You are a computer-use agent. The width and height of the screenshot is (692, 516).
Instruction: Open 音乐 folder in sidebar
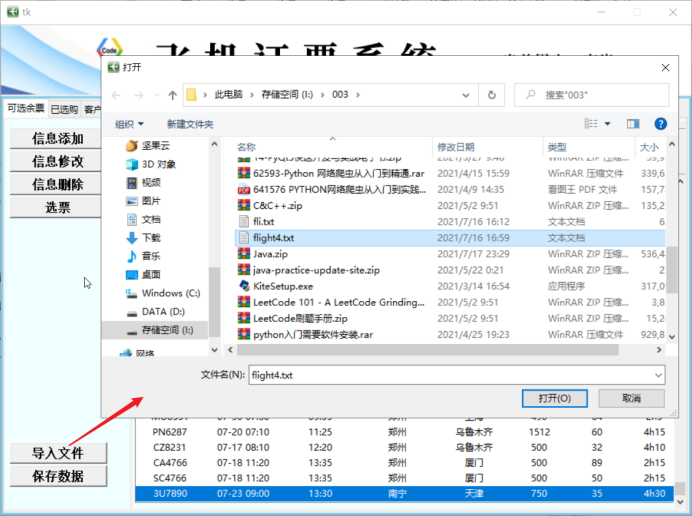[144, 256]
